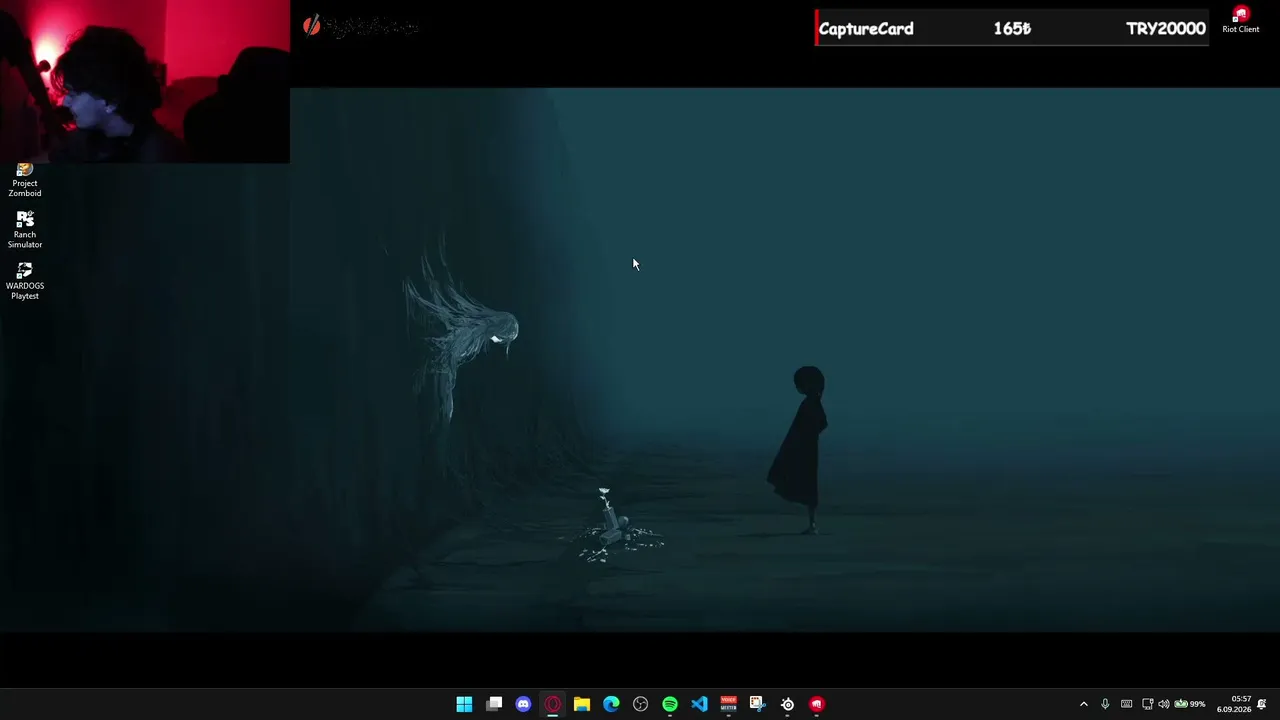The height and width of the screenshot is (720, 1280).
Task: Open the touch keyboard tray icon
Action: [x=1126, y=704]
